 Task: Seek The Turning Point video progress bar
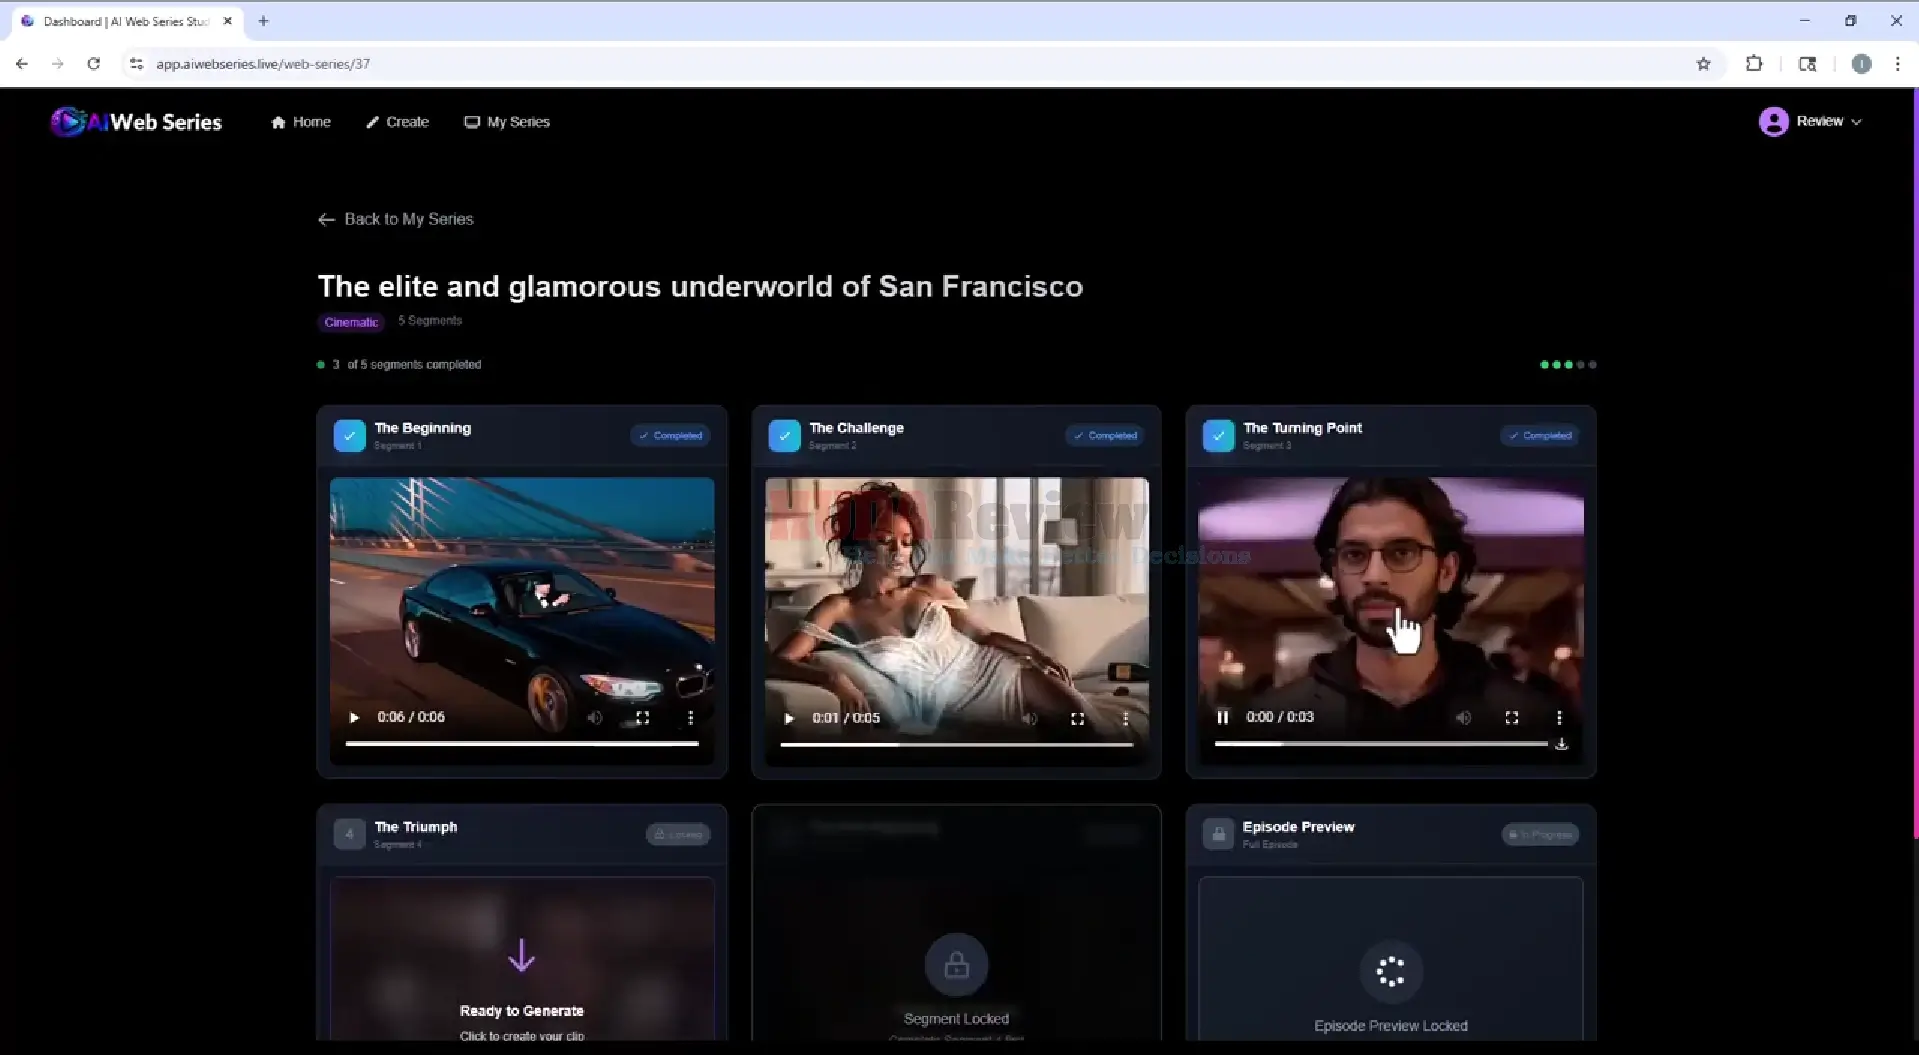(x=1381, y=744)
